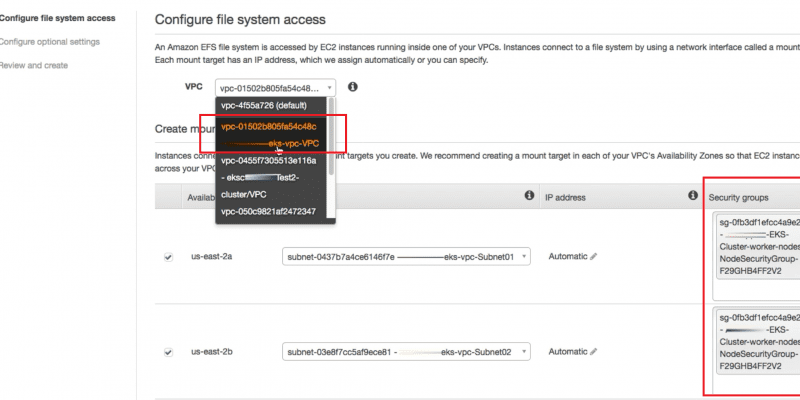Collapse the VPC dropdown selector
The image size is (800, 400).
pyautogui.click(x=276, y=88)
